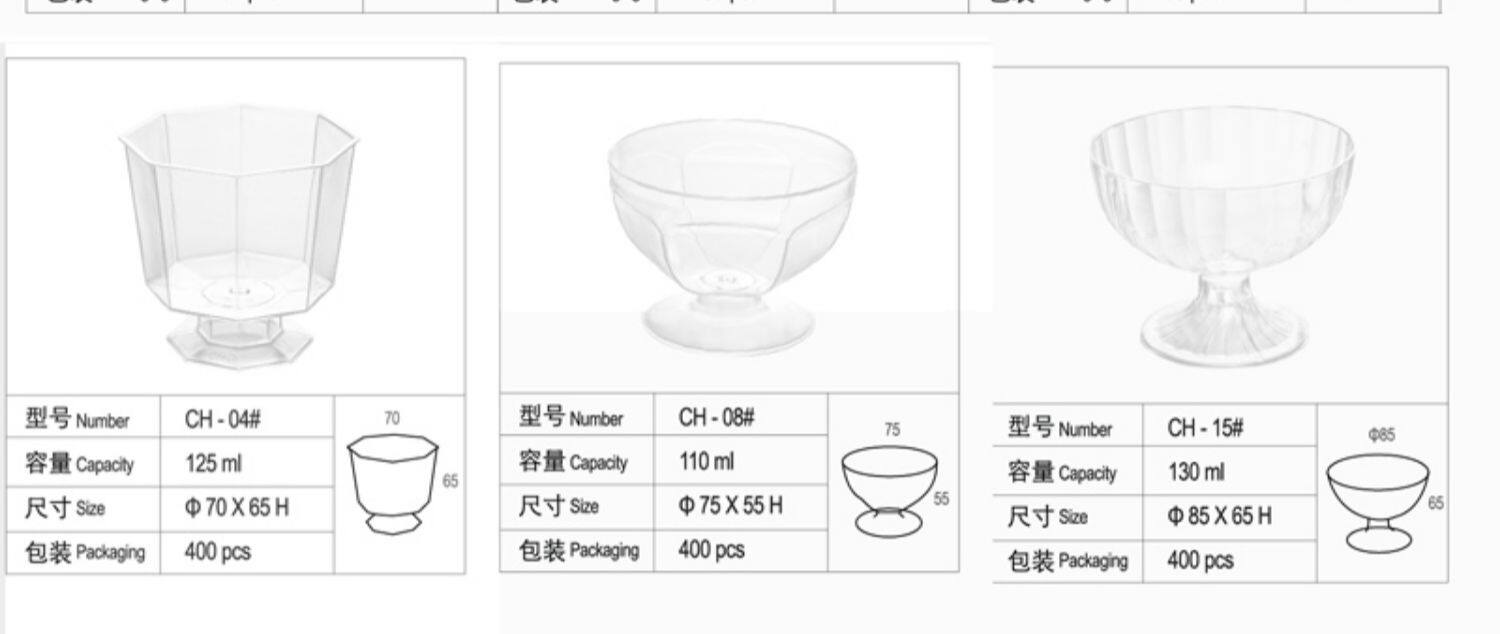This screenshot has height=634, width=1500.
Task: Click the Φ 75 X 55 H size value
Action: pos(731,506)
